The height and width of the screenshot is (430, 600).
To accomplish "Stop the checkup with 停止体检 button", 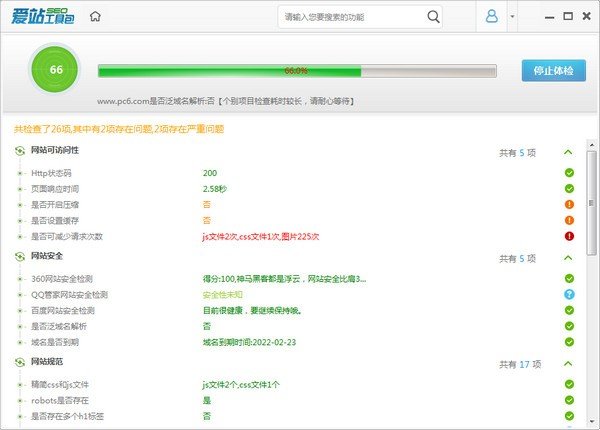I will coord(553,70).
